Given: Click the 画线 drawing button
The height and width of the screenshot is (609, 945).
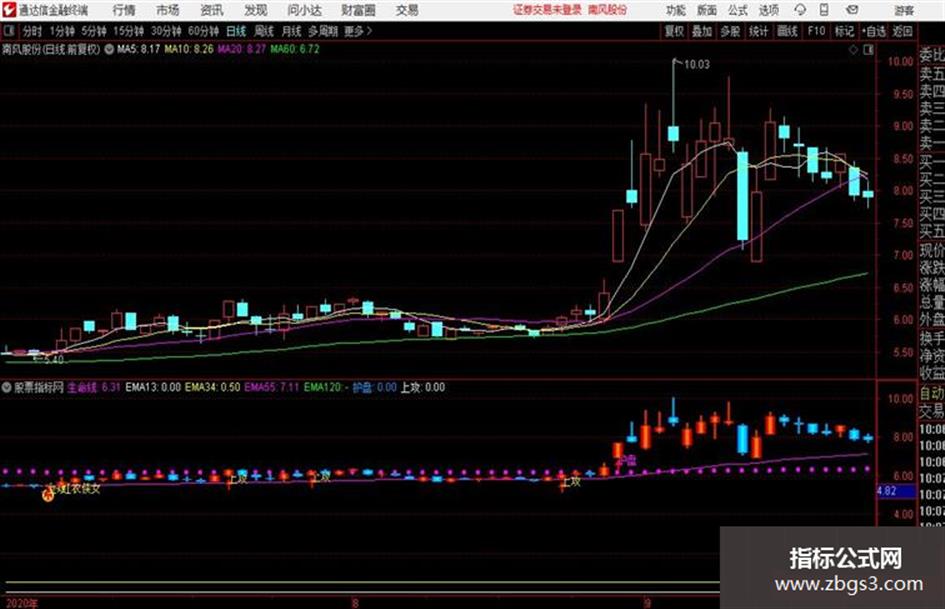Looking at the screenshot, I should click(788, 31).
